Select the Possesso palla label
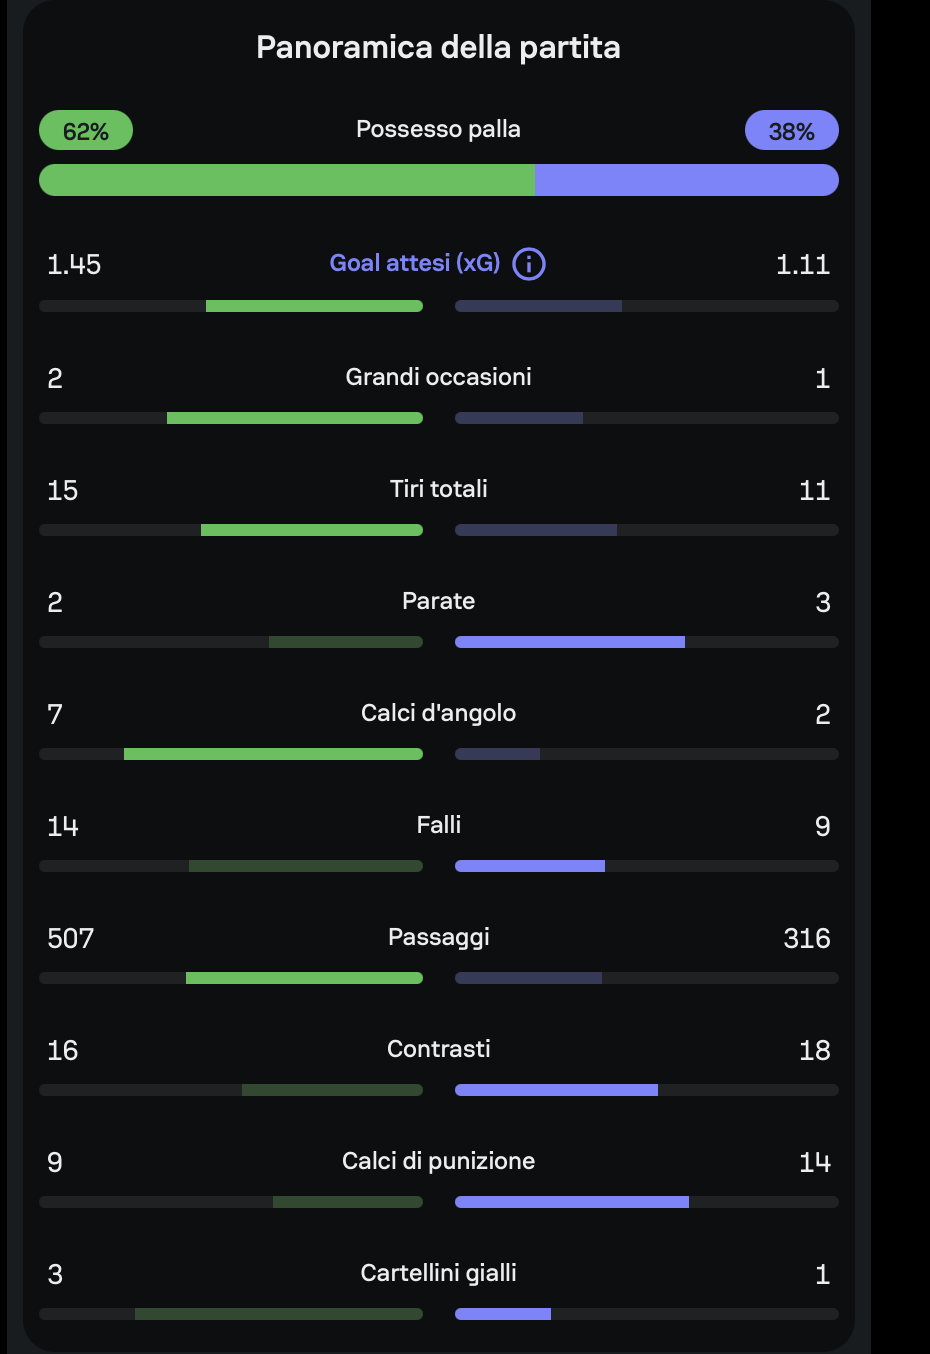The width and height of the screenshot is (930, 1354). [438, 129]
